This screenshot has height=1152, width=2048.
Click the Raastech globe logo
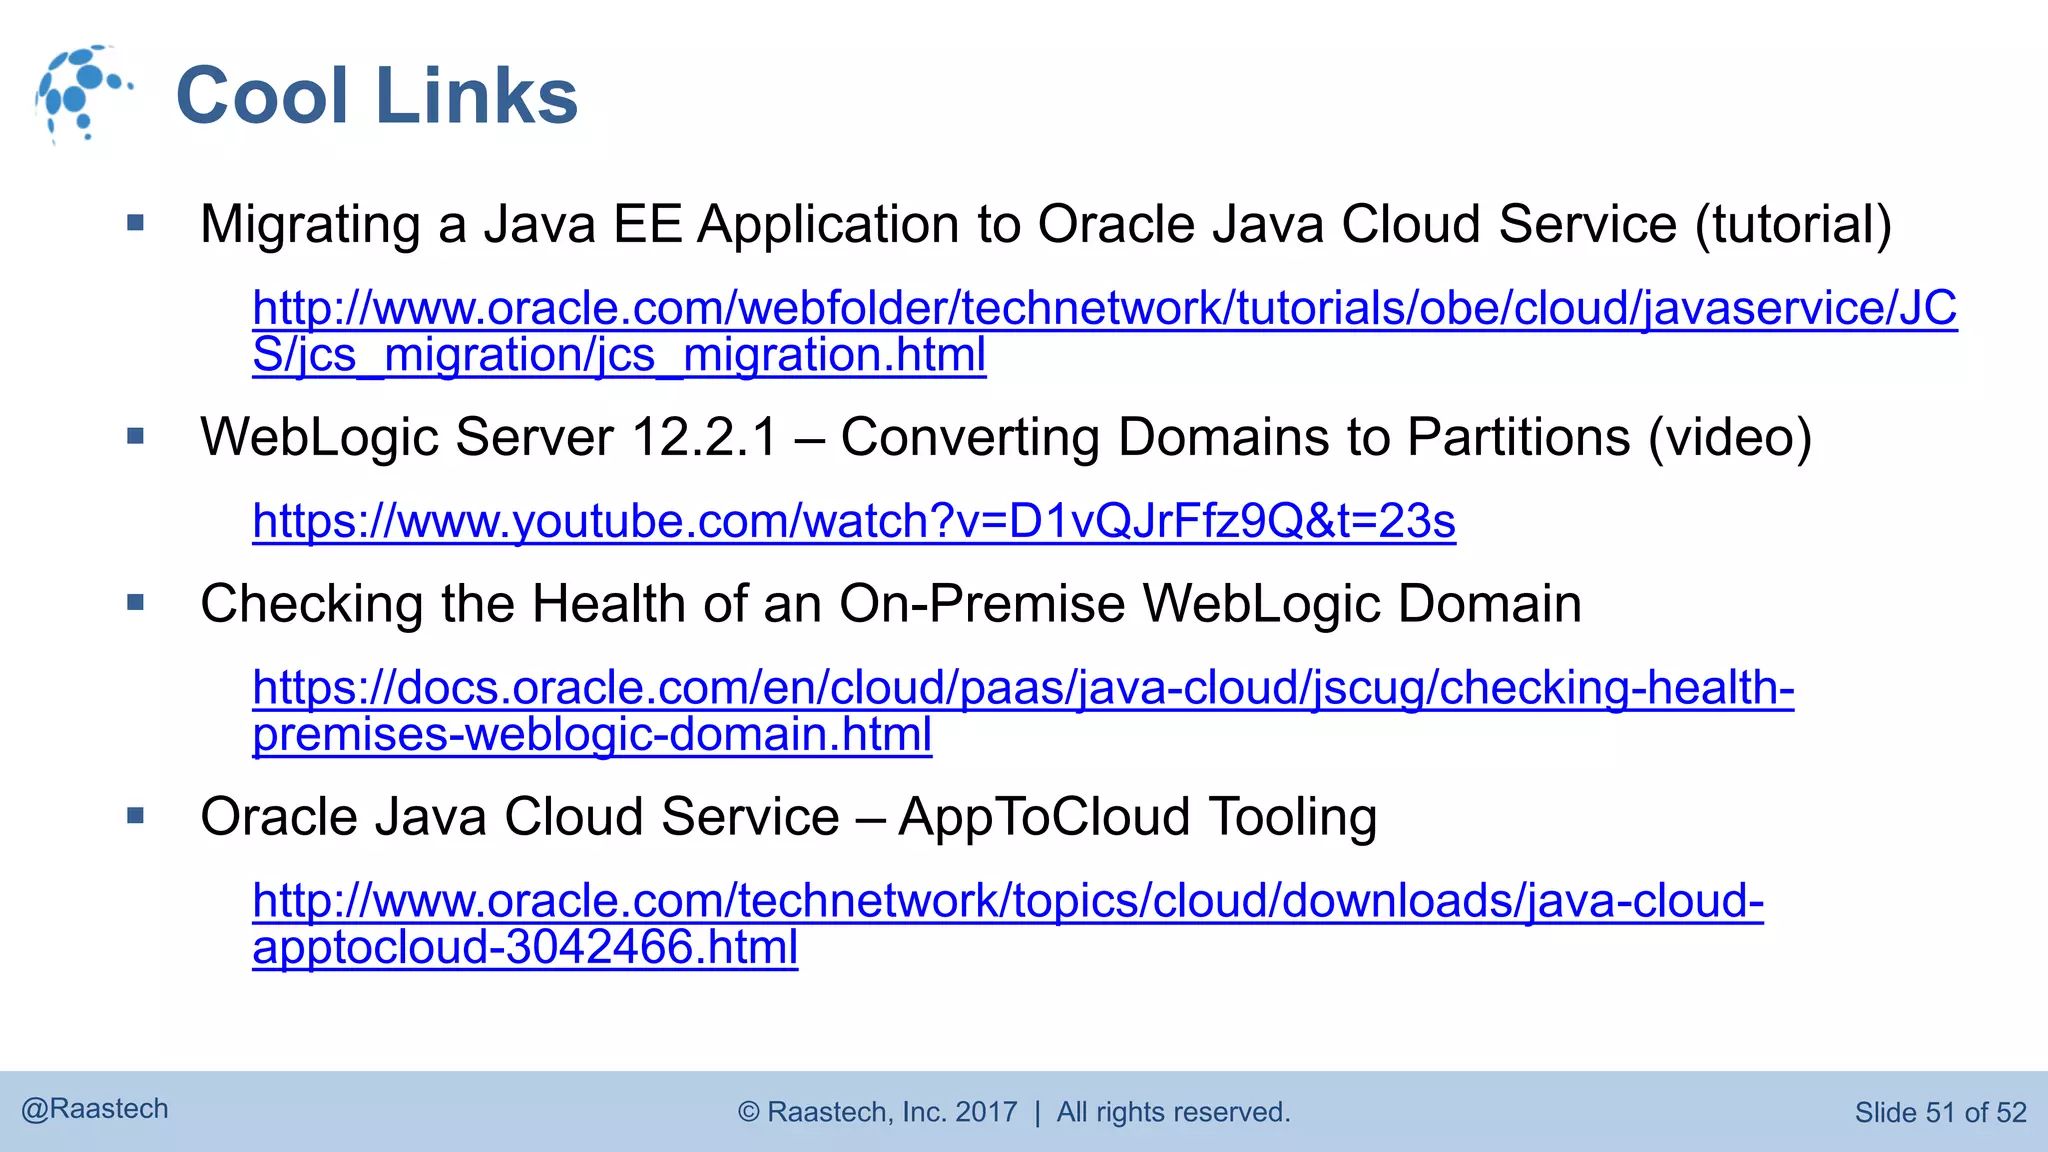[83, 94]
